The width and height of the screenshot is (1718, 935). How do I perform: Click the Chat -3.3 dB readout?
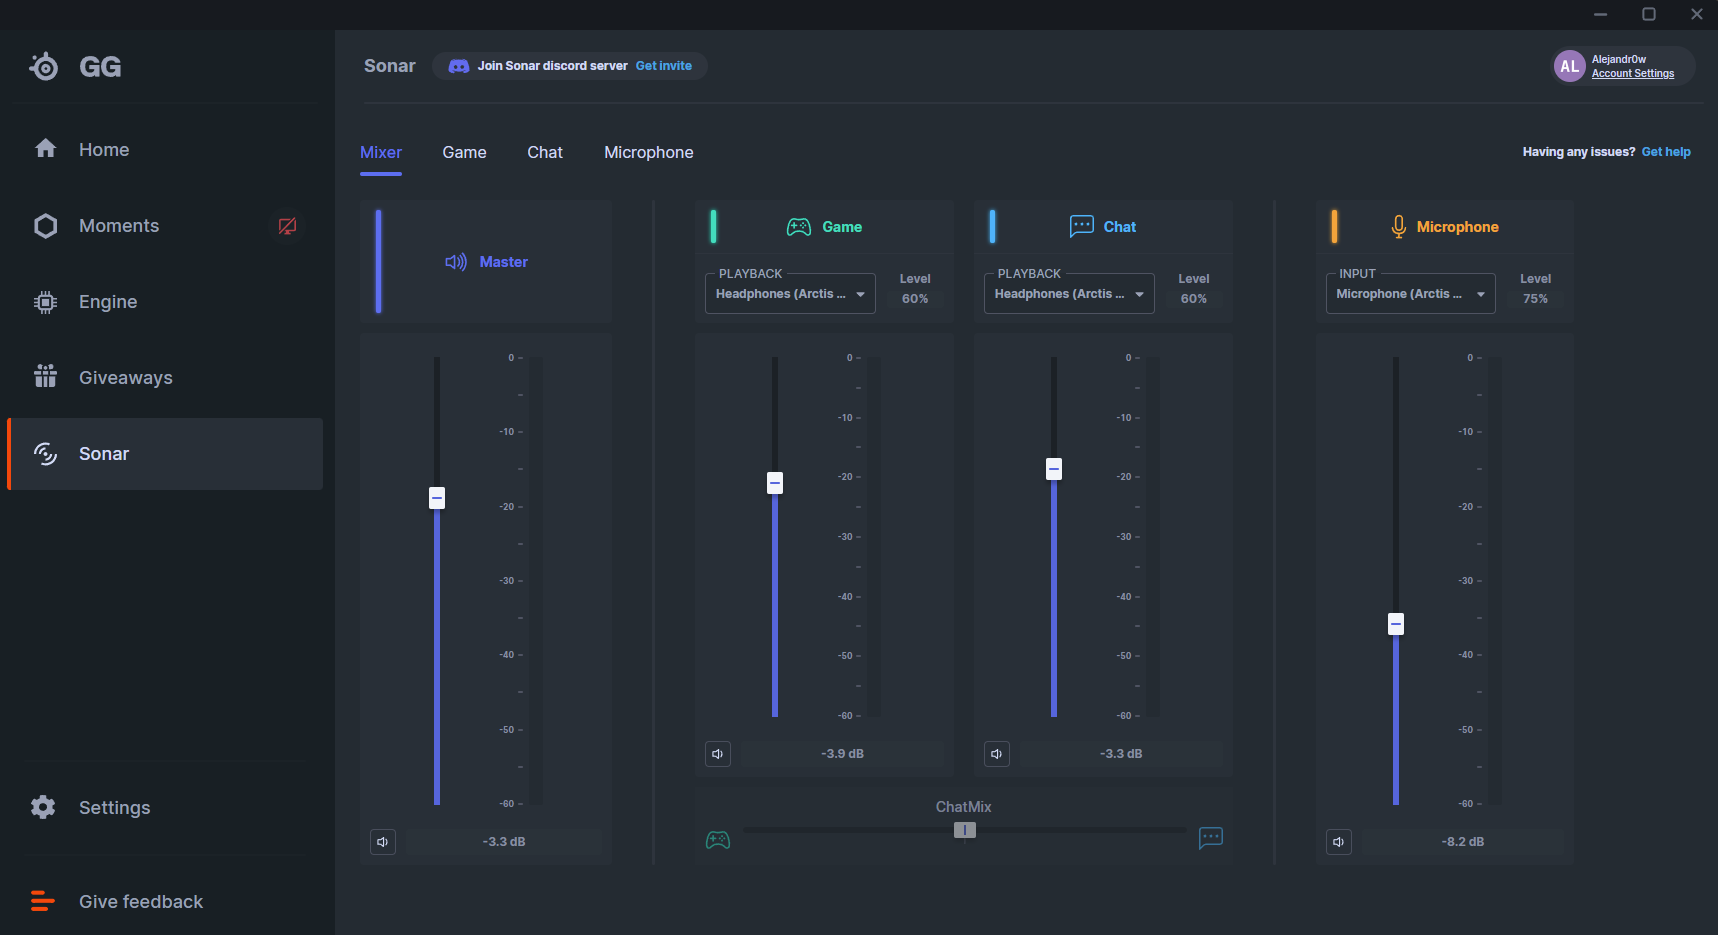coord(1121,754)
